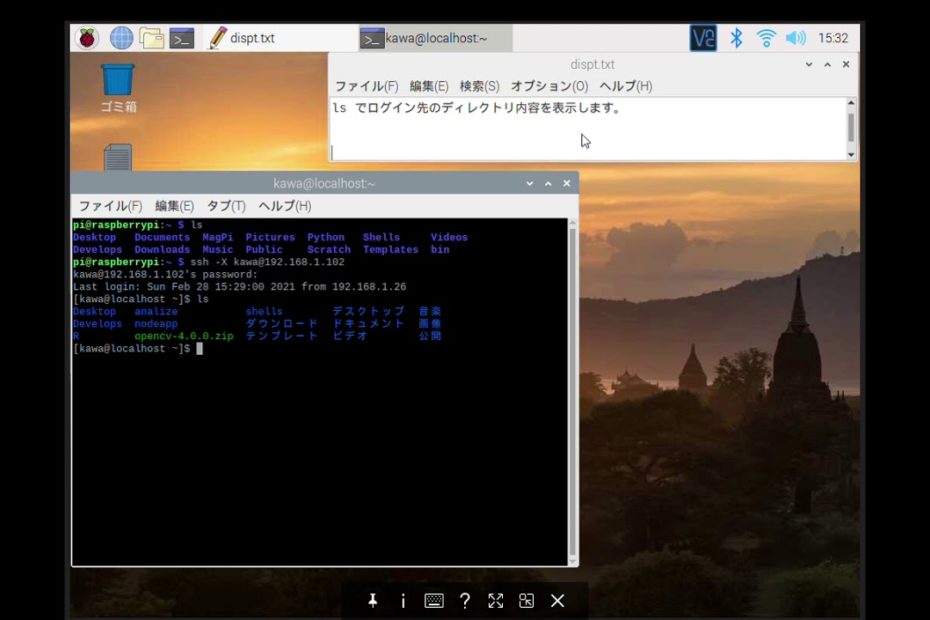Screen dimensions: 930x620
Task: Click the terminal's vertical scrollbar
Action: pyautogui.click(x=572, y=390)
